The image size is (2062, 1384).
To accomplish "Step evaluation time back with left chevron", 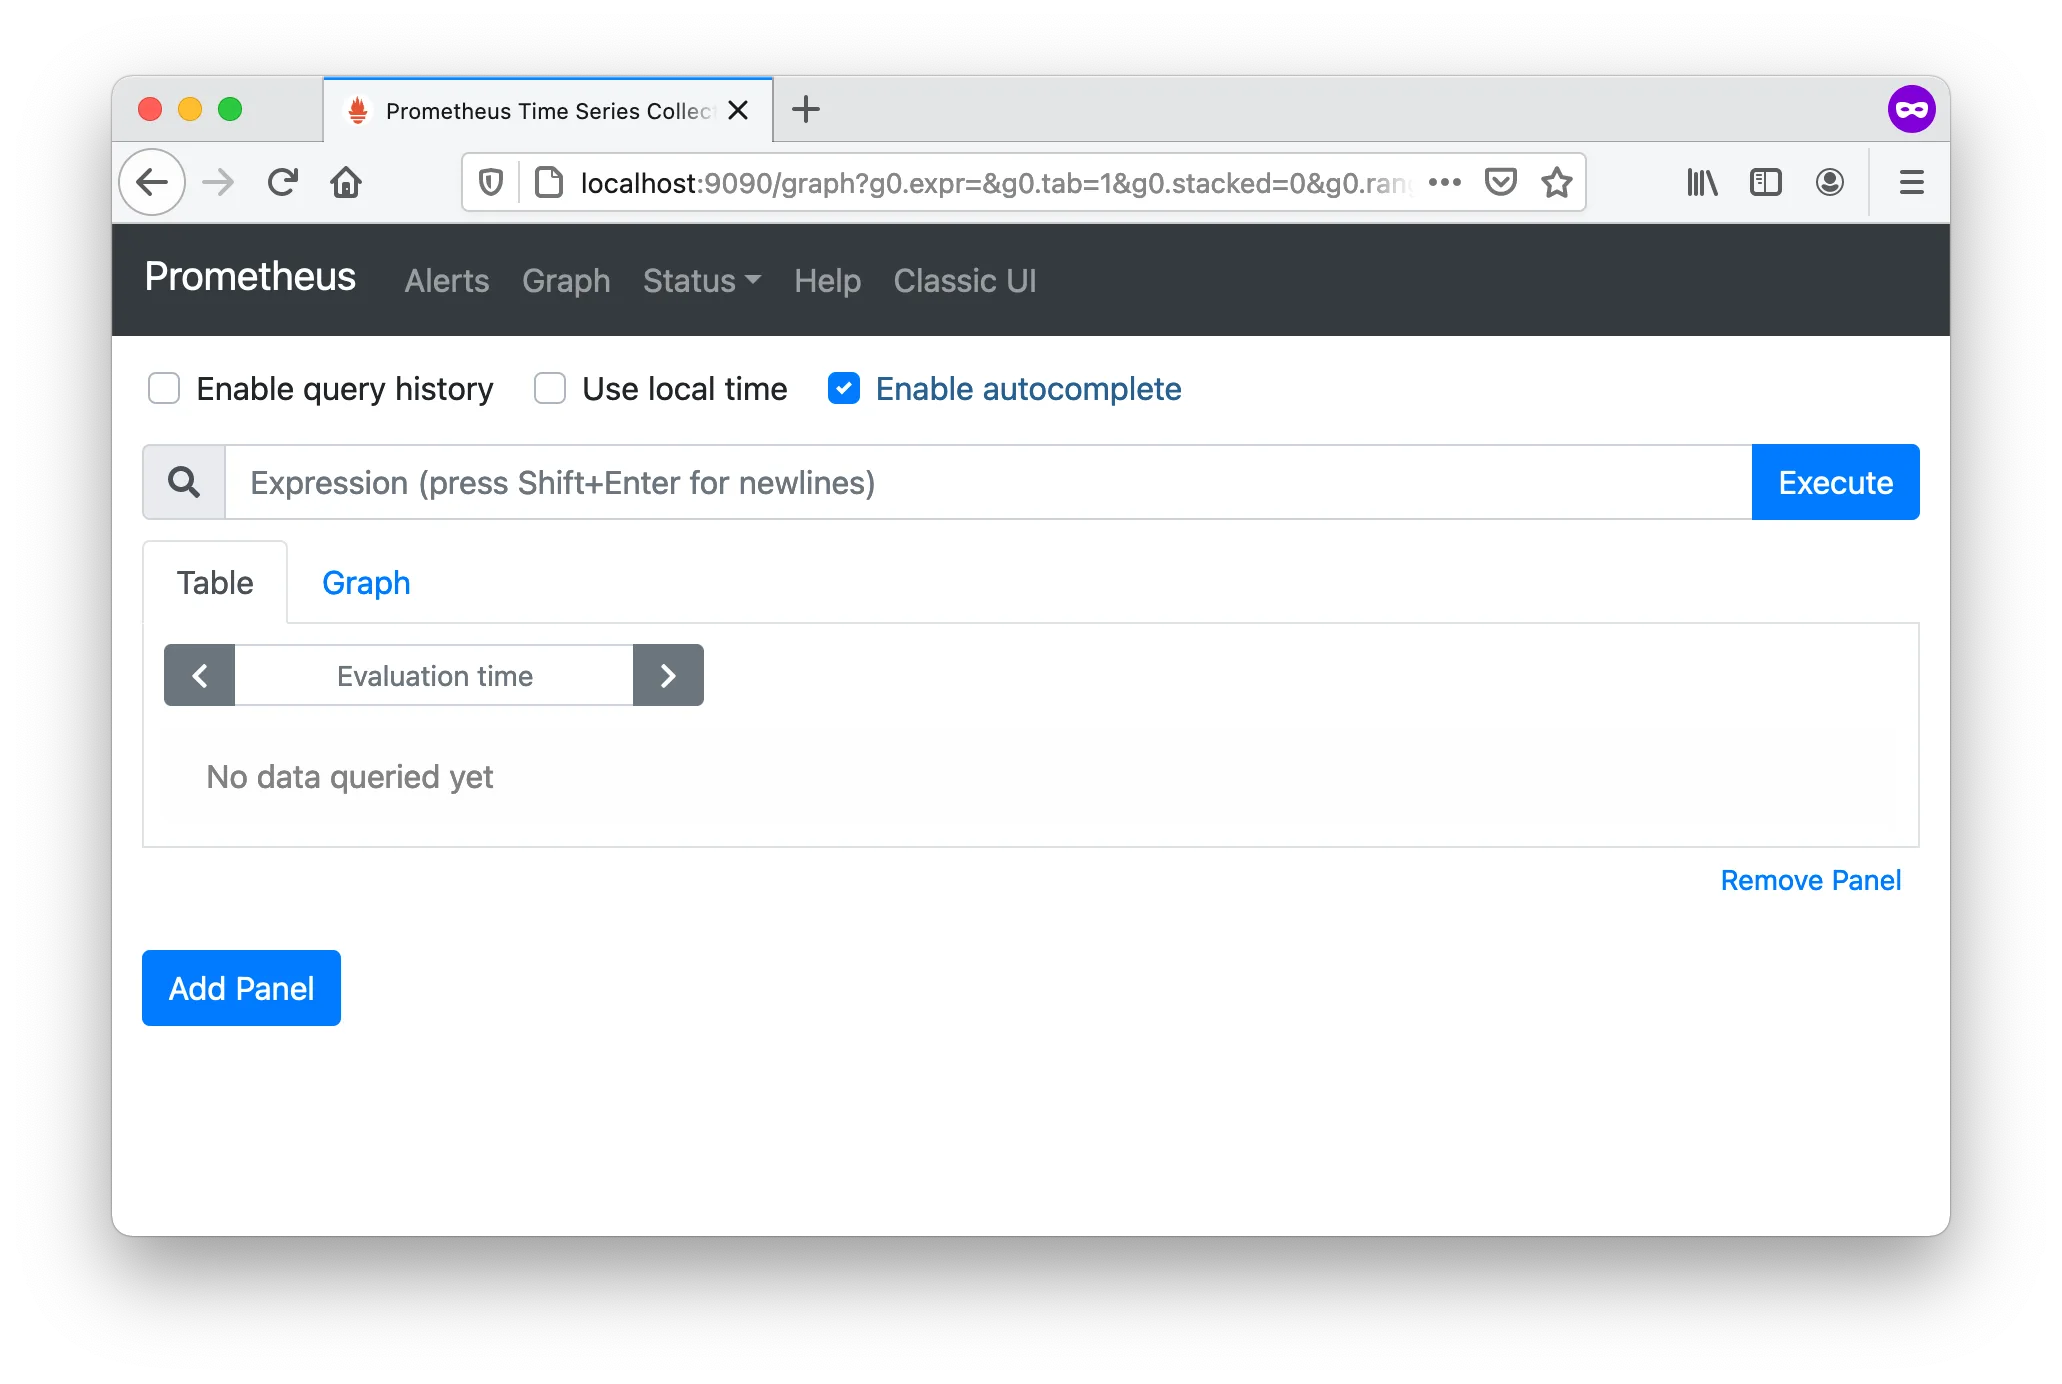I will pyautogui.click(x=200, y=675).
